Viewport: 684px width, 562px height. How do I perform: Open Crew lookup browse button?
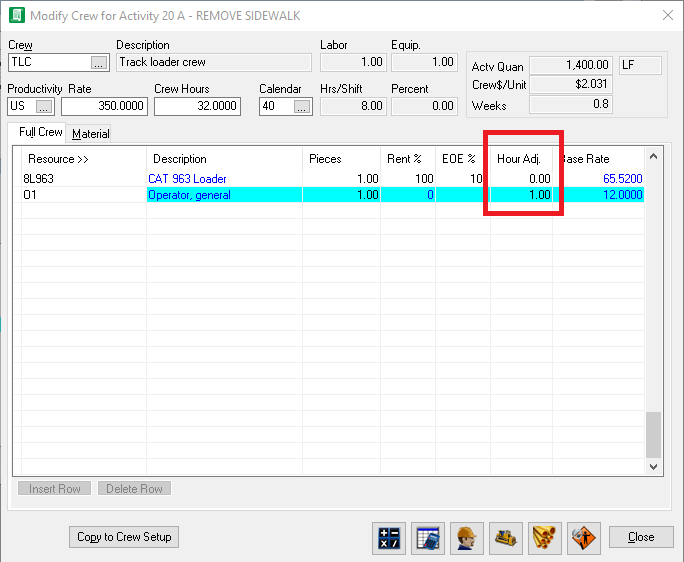pos(97,62)
